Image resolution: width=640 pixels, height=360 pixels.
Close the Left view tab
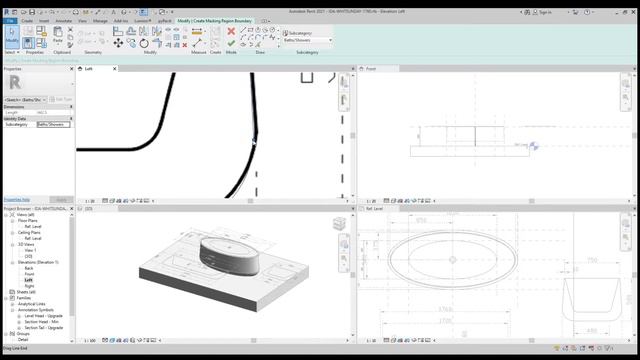[115, 69]
